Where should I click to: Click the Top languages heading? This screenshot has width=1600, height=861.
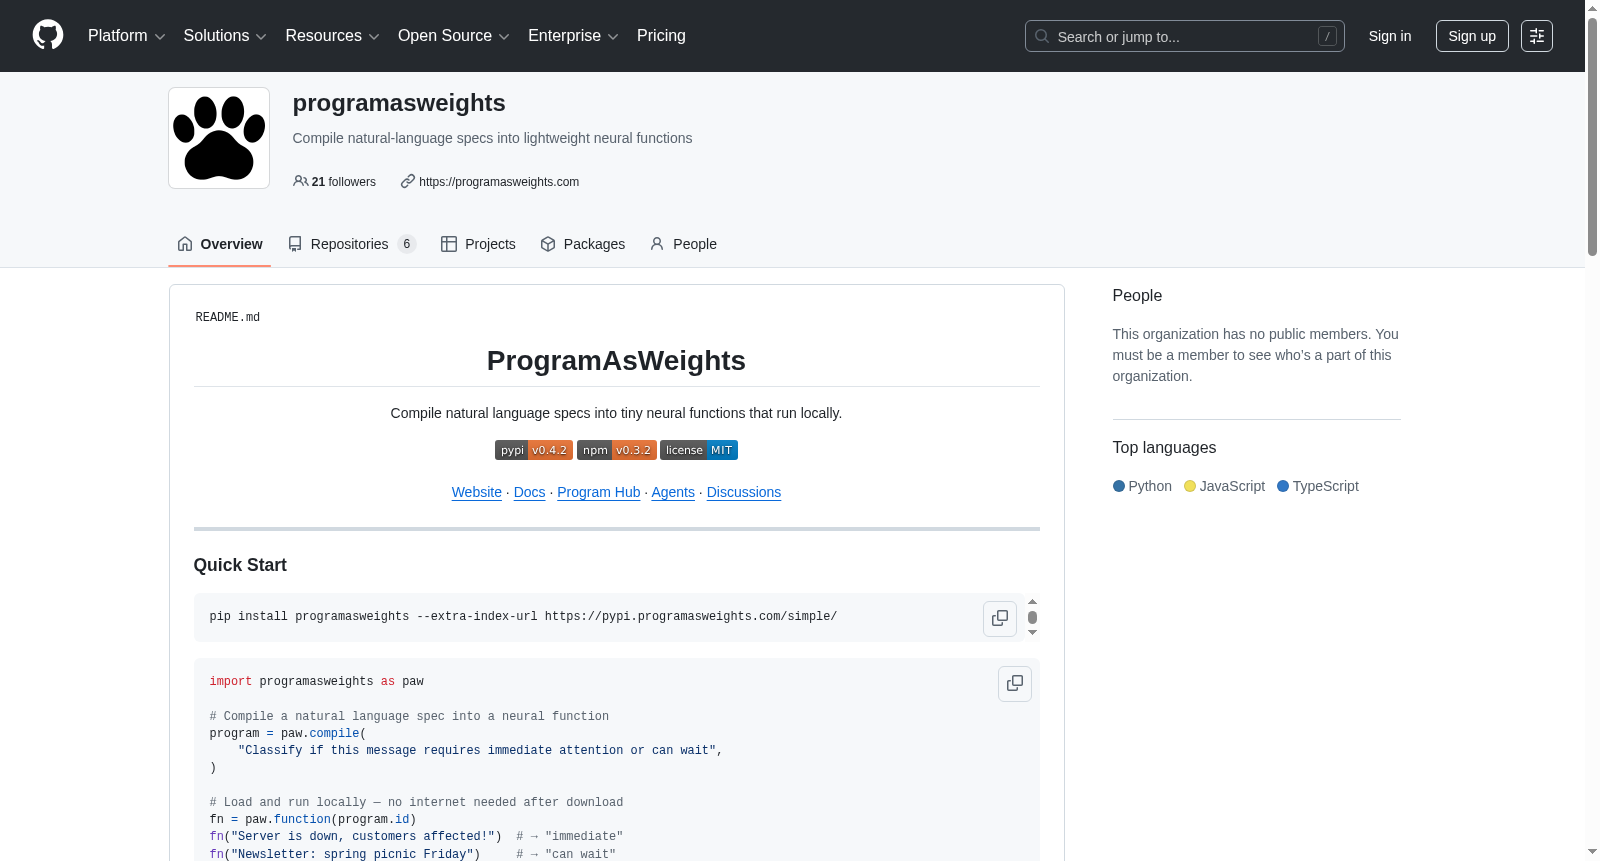(x=1164, y=448)
